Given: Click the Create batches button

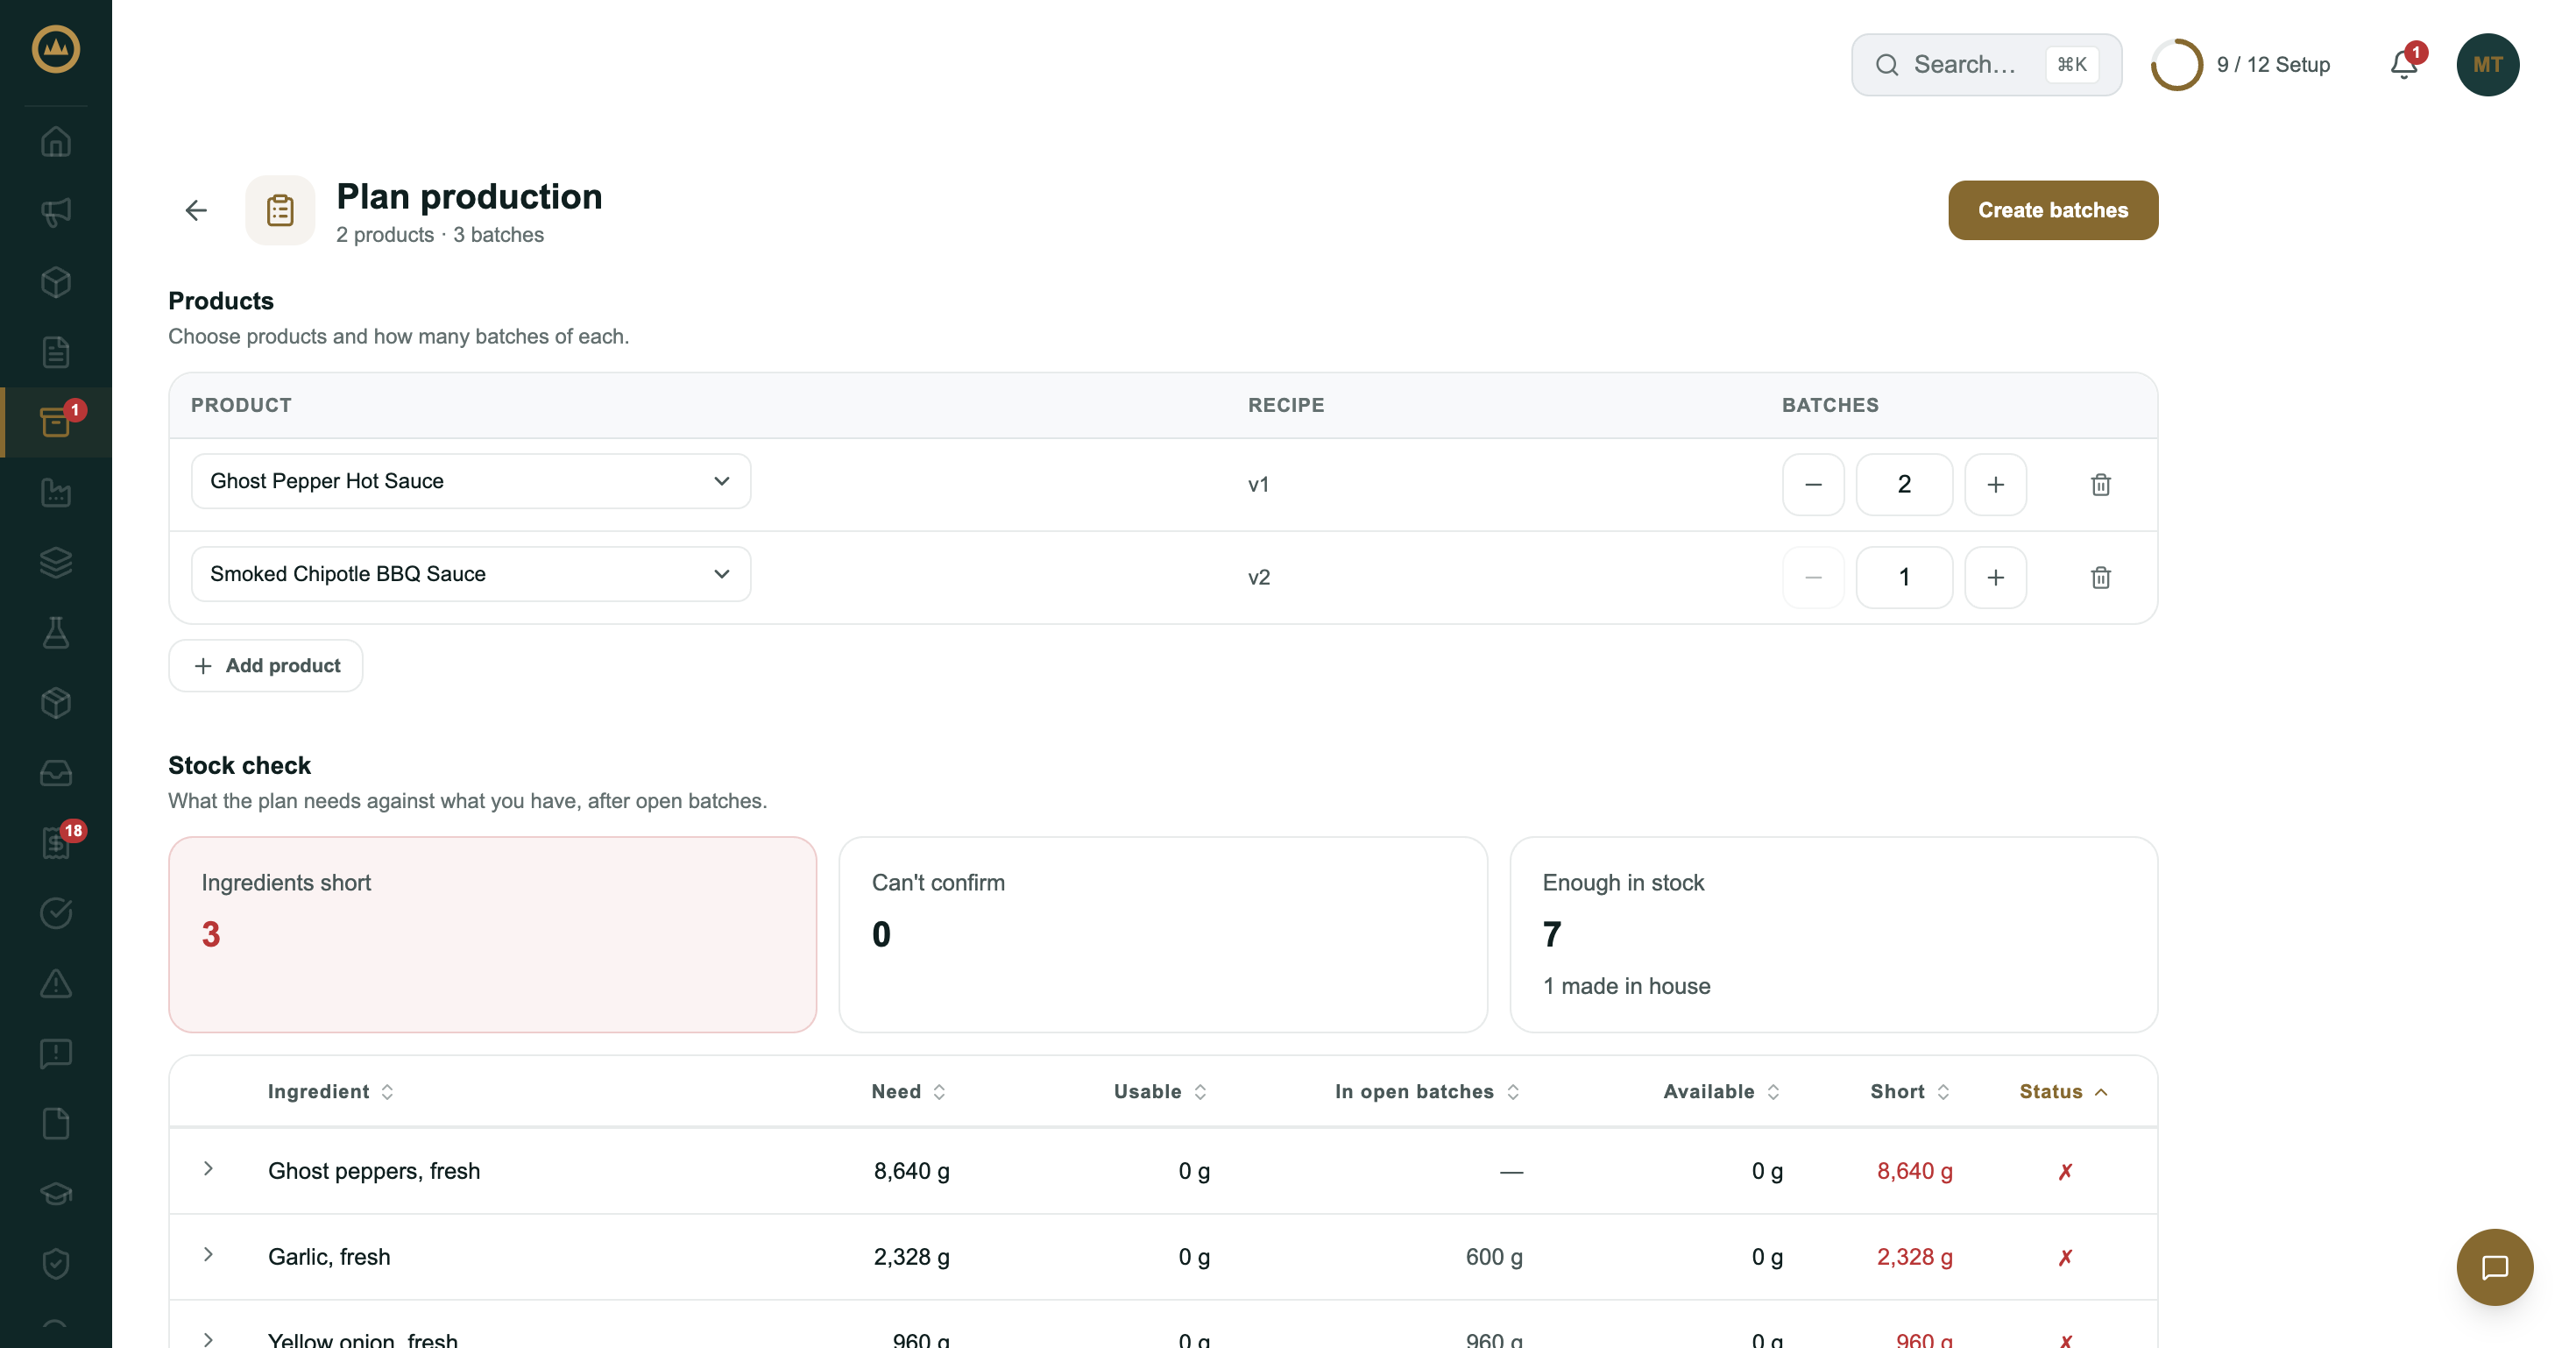Looking at the screenshot, I should click(x=2053, y=210).
